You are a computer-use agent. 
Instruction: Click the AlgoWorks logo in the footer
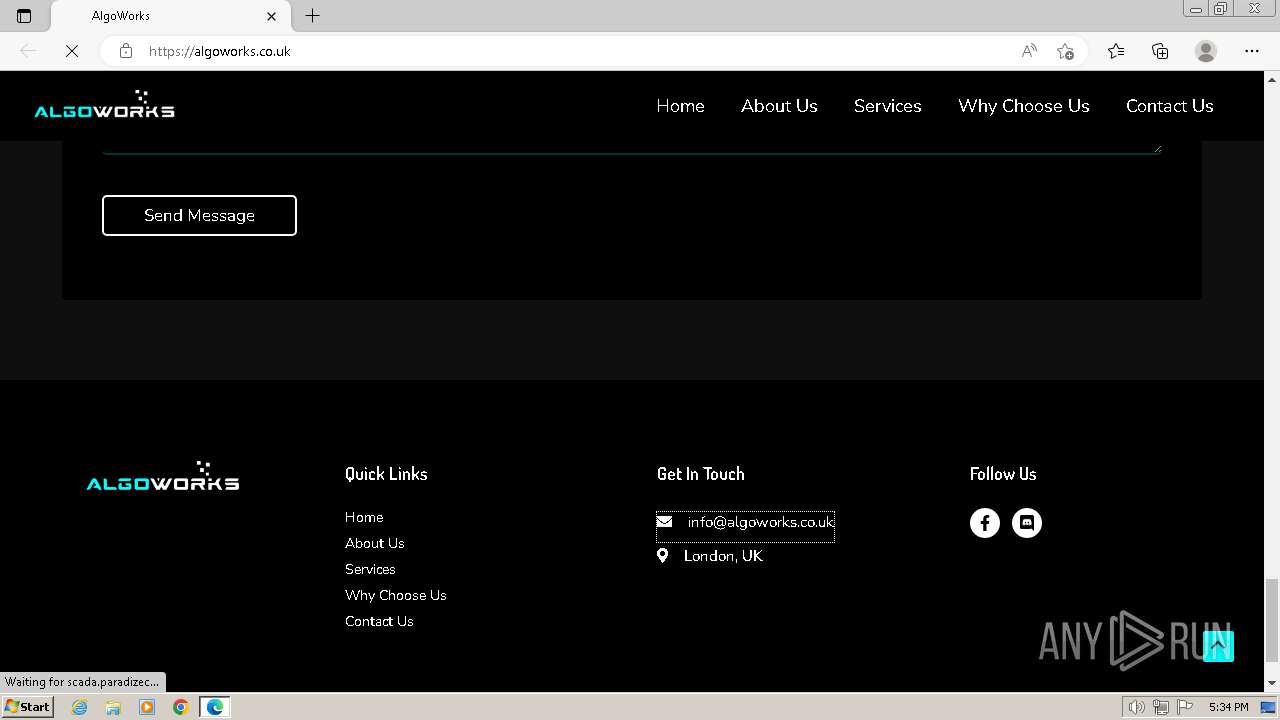(x=163, y=476)
